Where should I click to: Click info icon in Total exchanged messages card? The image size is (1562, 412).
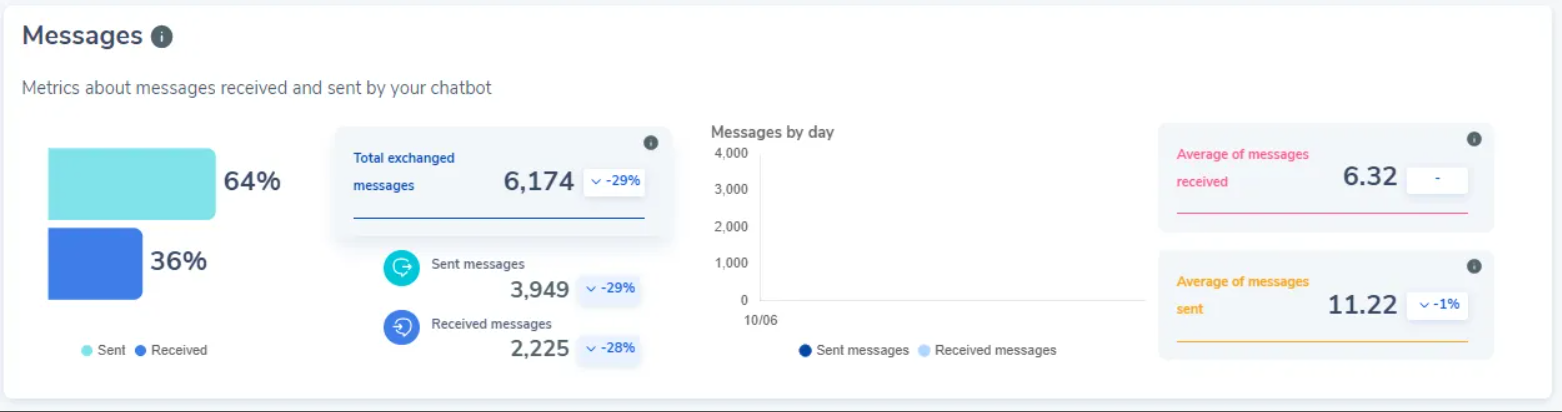pyautogui.click(x=651, y=143)
